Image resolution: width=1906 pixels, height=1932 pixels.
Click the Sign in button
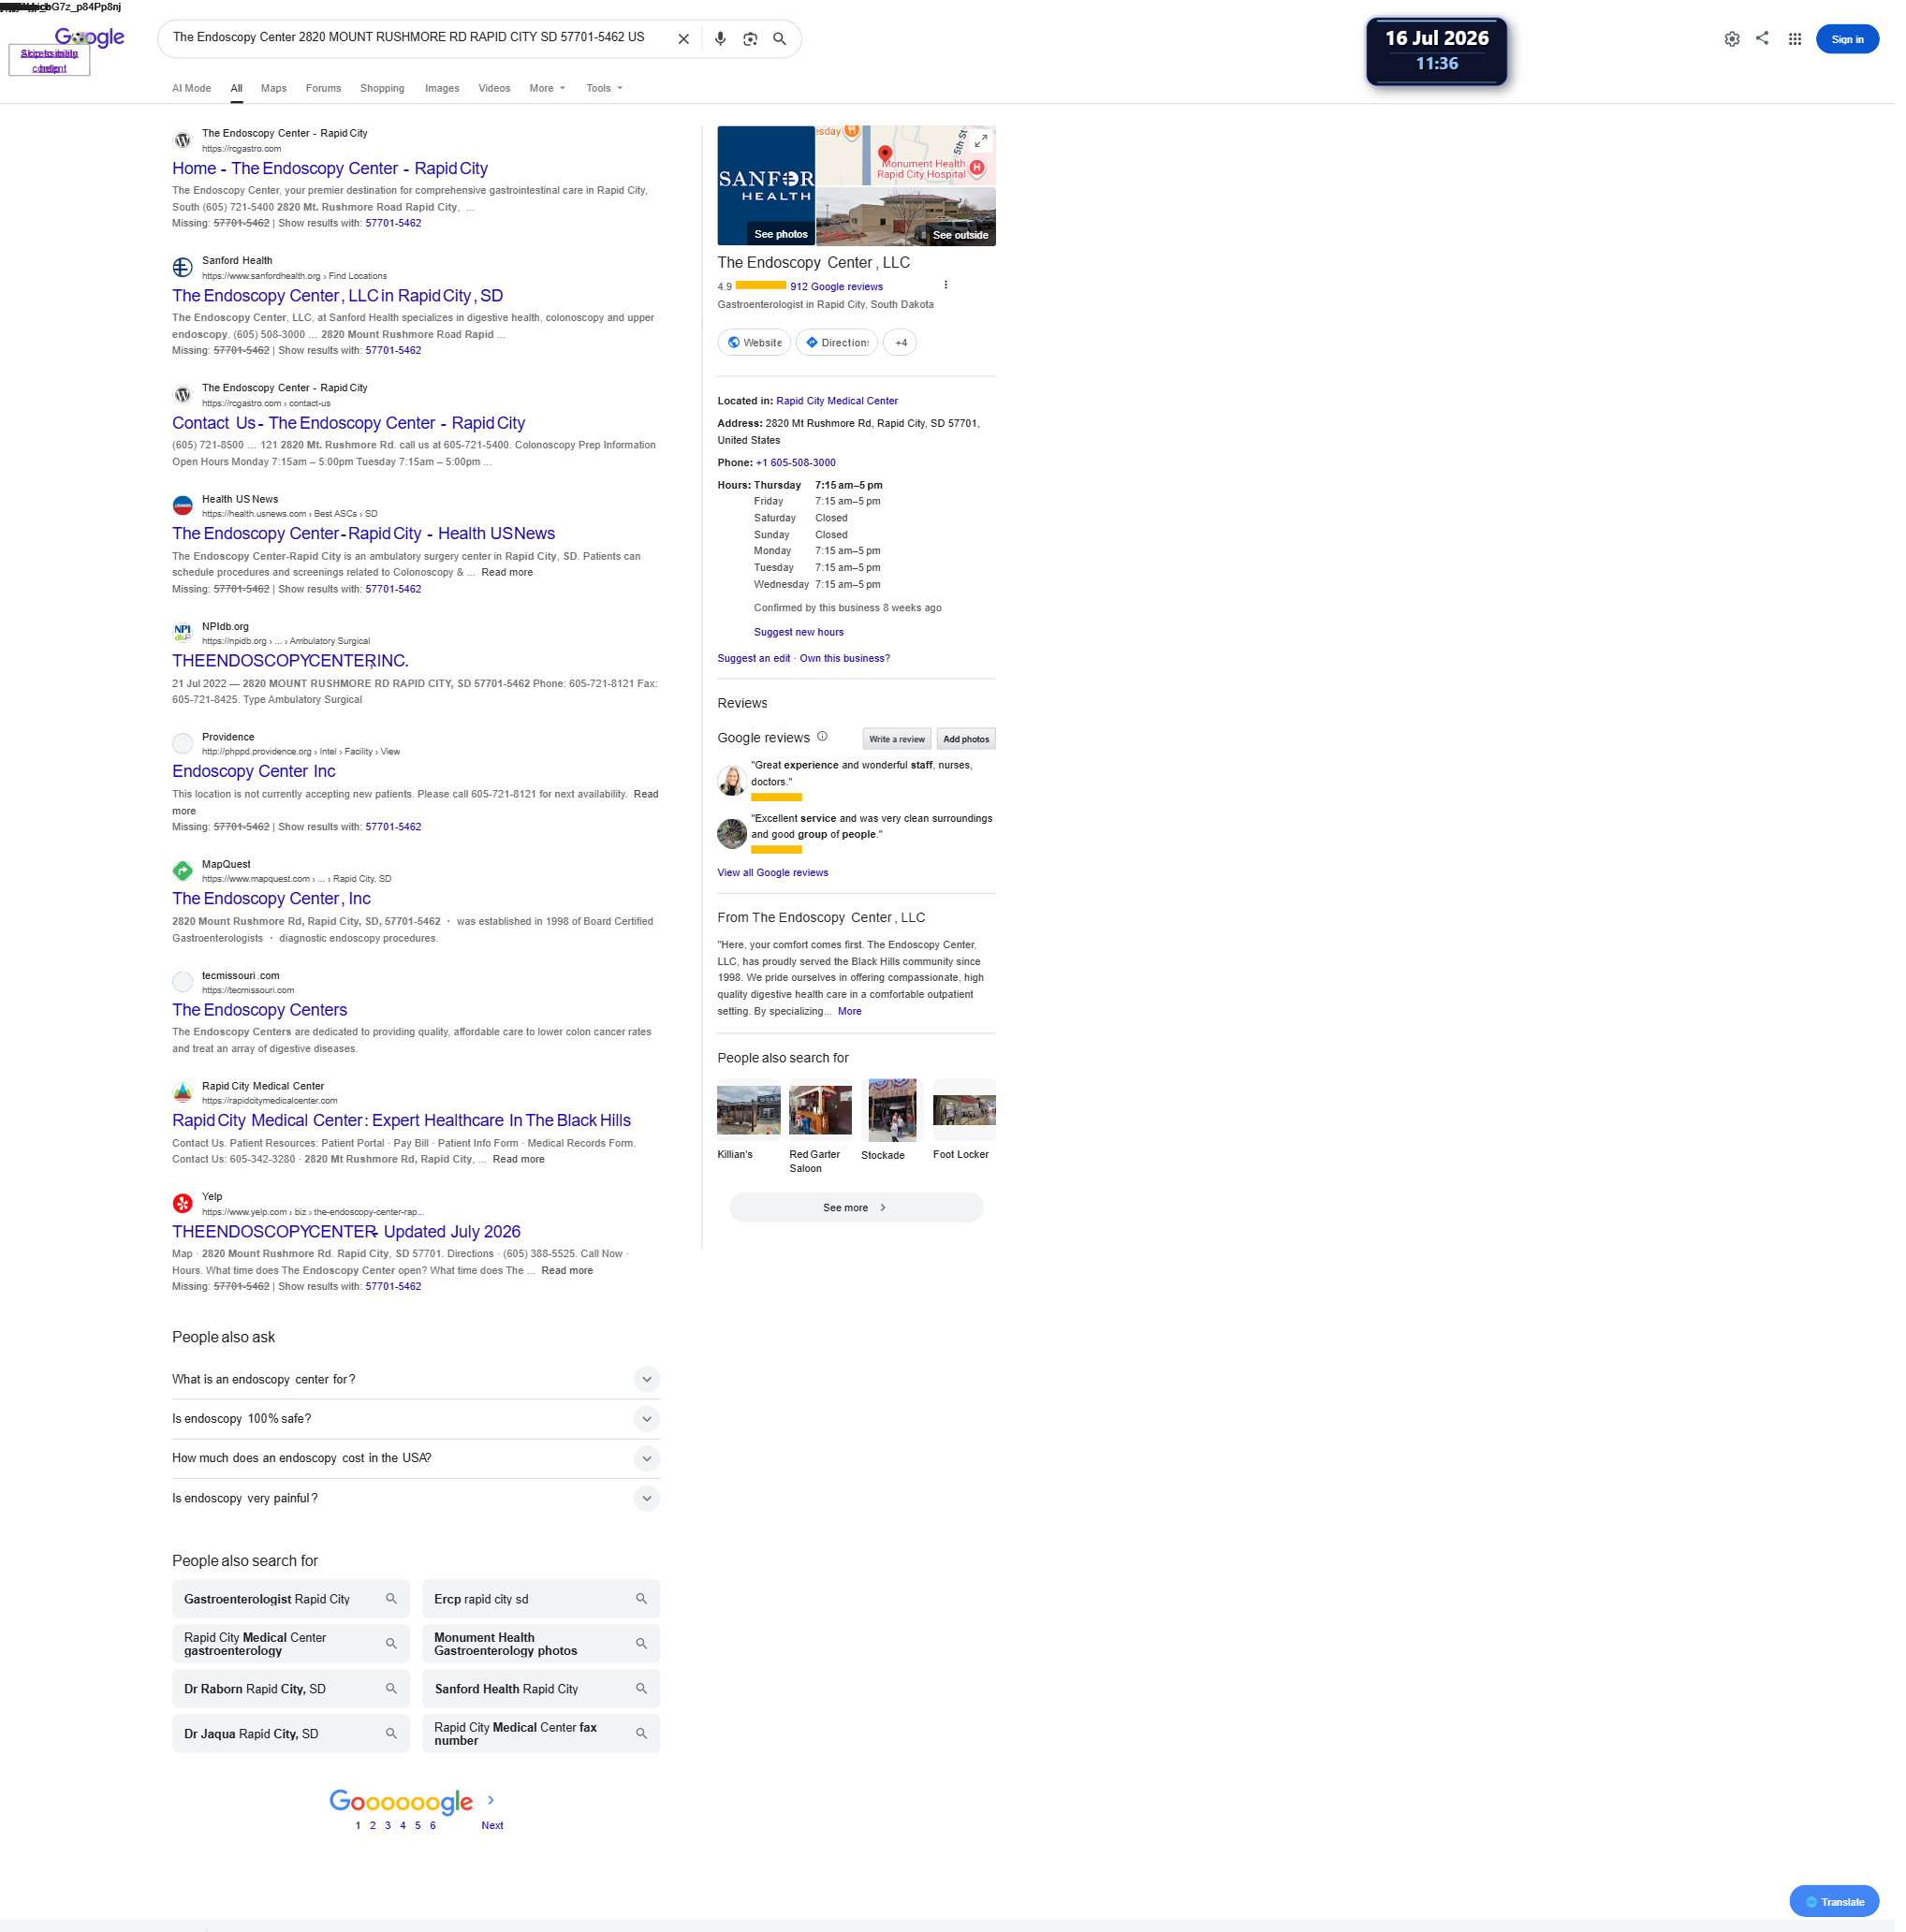pos(1847,39)
